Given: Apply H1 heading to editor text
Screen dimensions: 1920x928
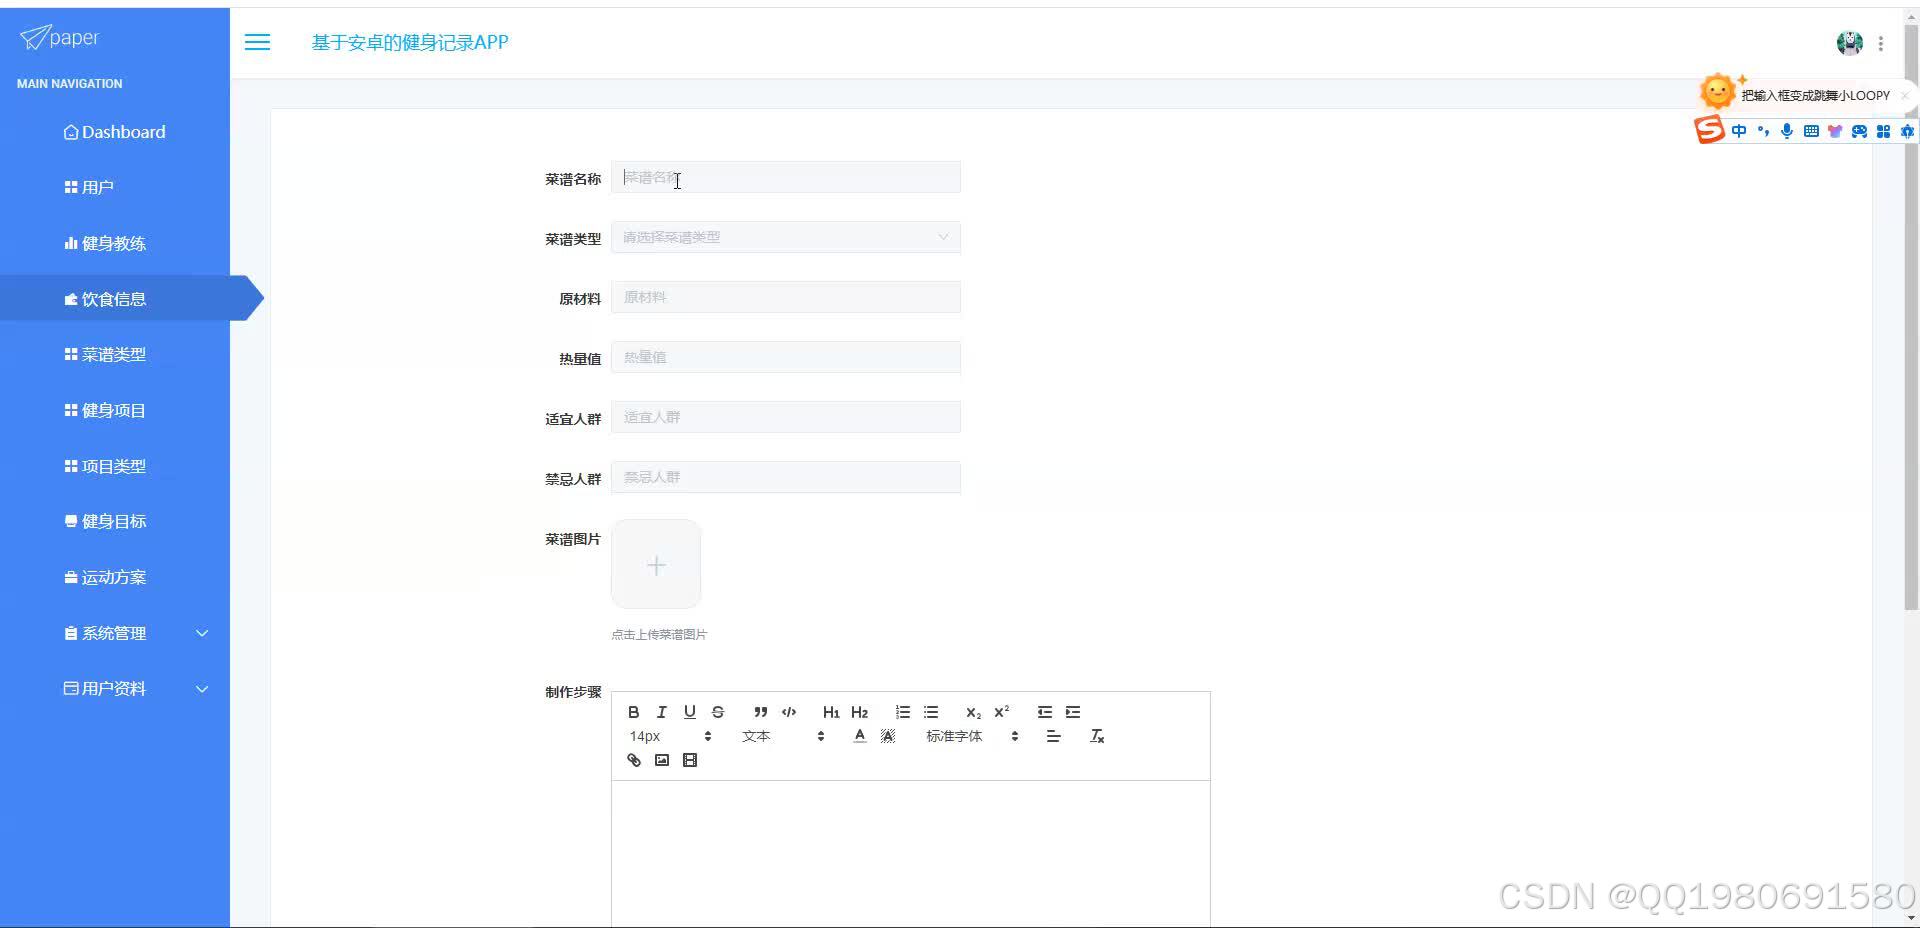Looking at the screenshot, I should [831, 712].
